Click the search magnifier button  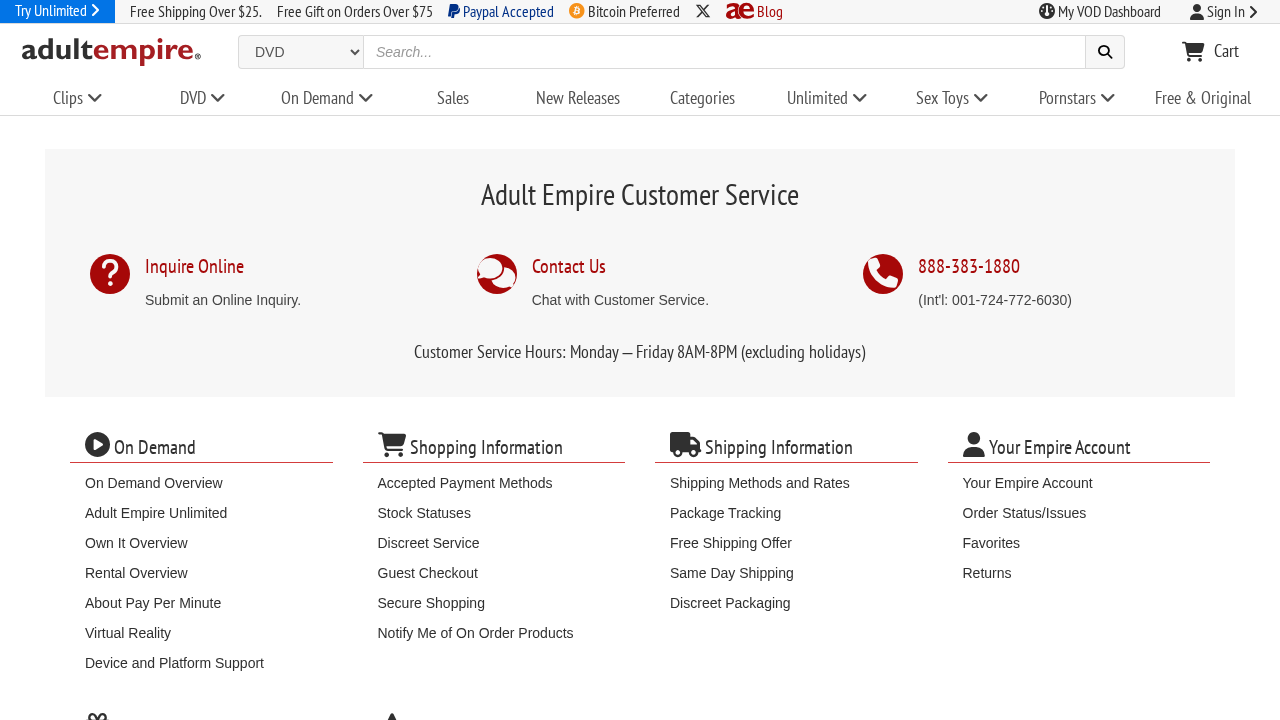(1105, 52)
